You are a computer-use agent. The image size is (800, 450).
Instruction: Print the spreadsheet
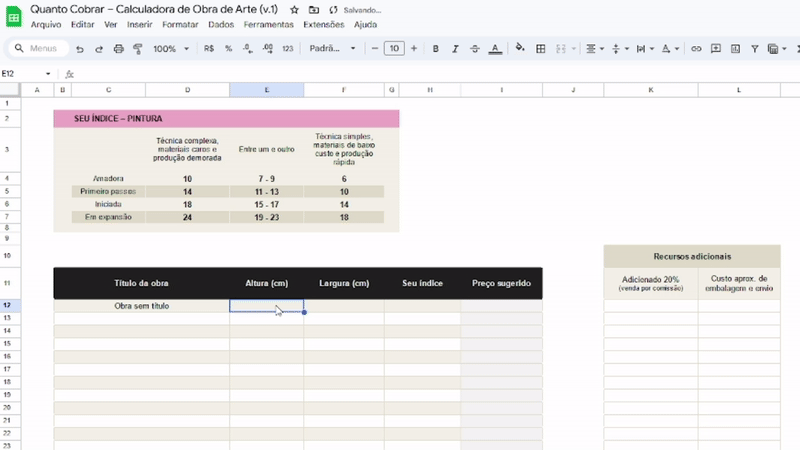[118, 48]
